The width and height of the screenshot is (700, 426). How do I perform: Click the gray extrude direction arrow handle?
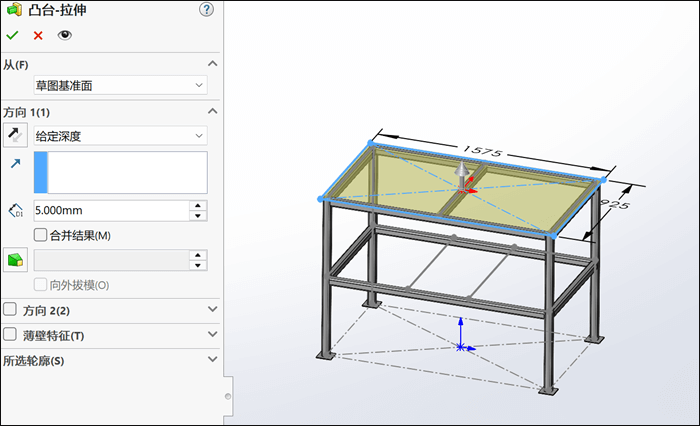tap(462, 175)
